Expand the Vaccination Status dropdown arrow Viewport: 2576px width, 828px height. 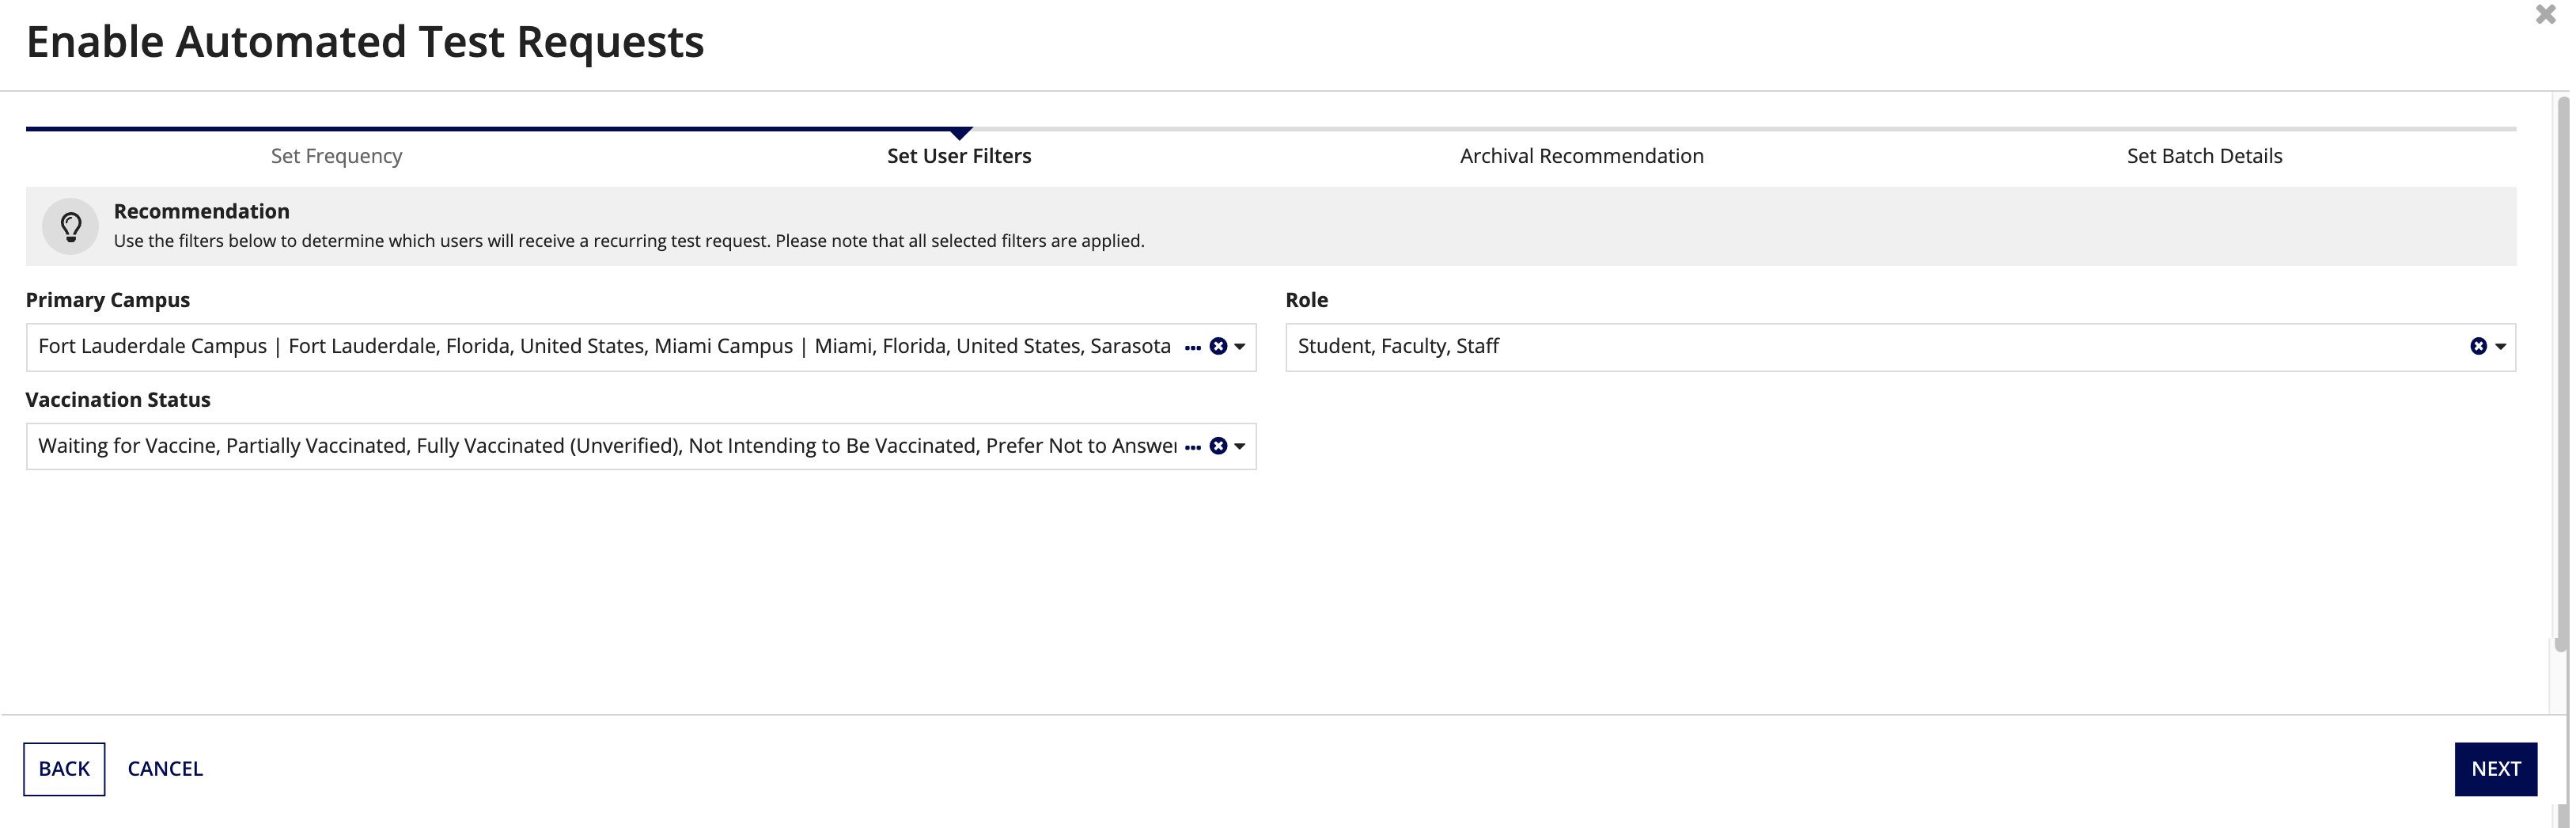point(1240,446)
